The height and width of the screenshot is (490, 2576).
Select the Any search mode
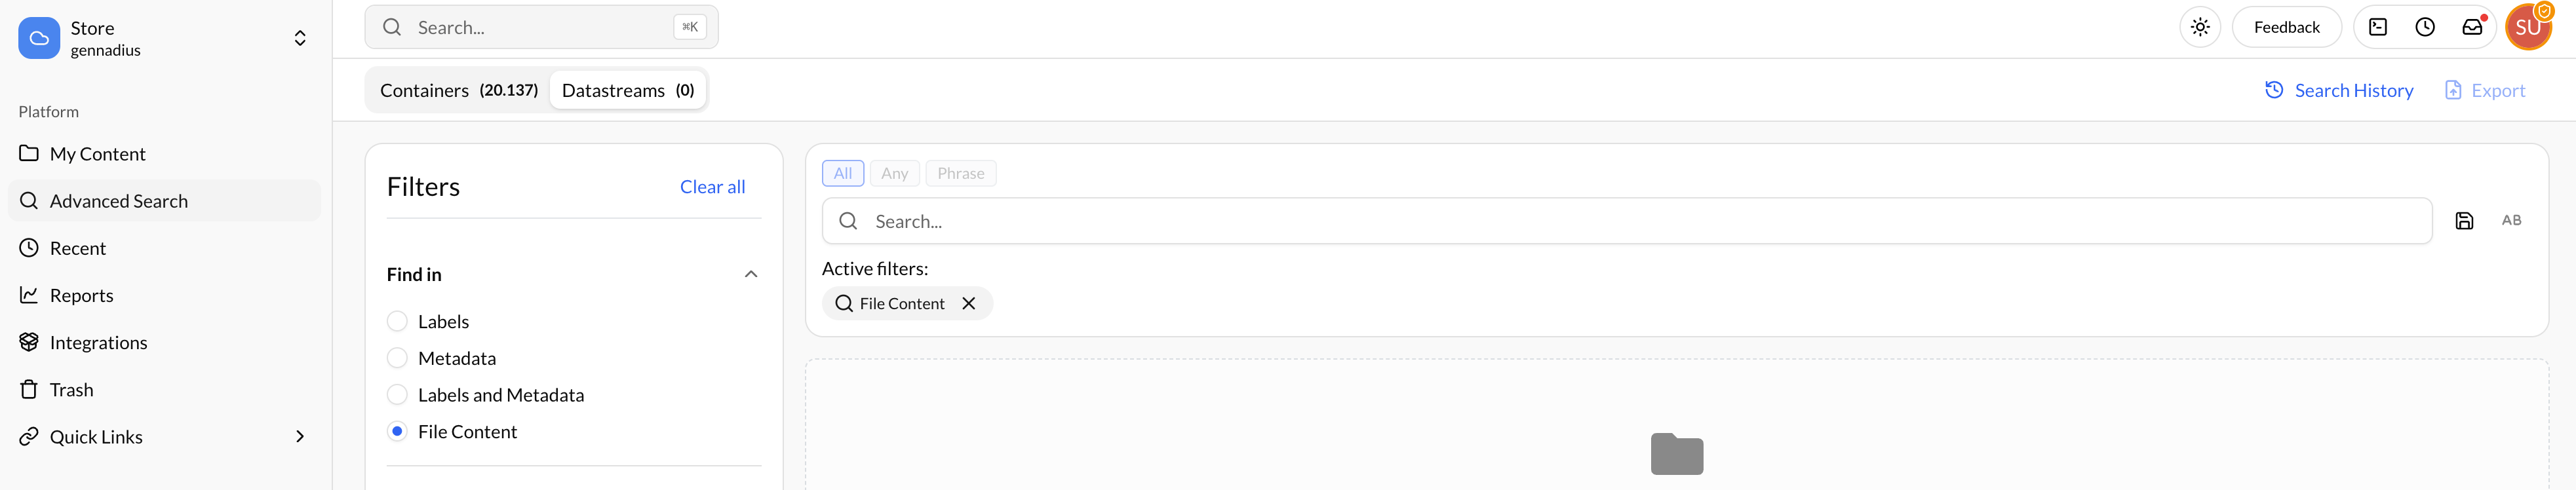coord(894,172)
